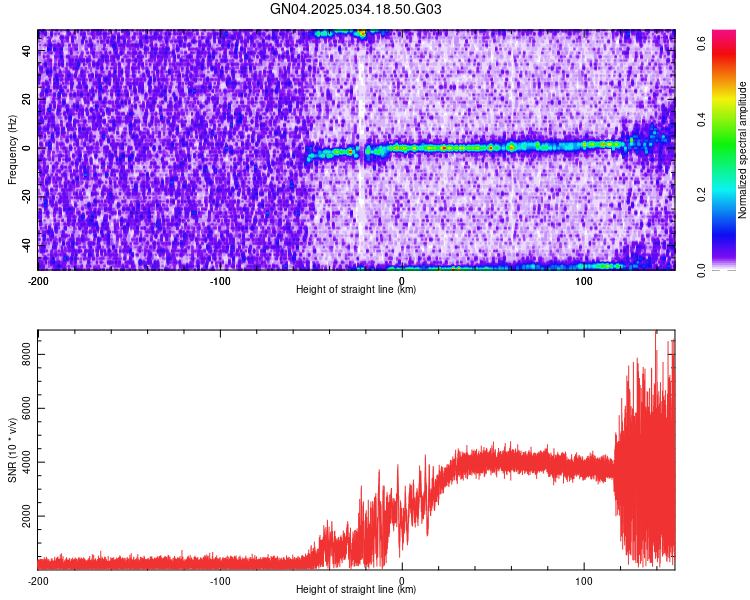Image resolution: width=750 pixels, height=600 pixels.
Task: Click the 0.2 tick on the colorbar
Action: coord(701,194)
